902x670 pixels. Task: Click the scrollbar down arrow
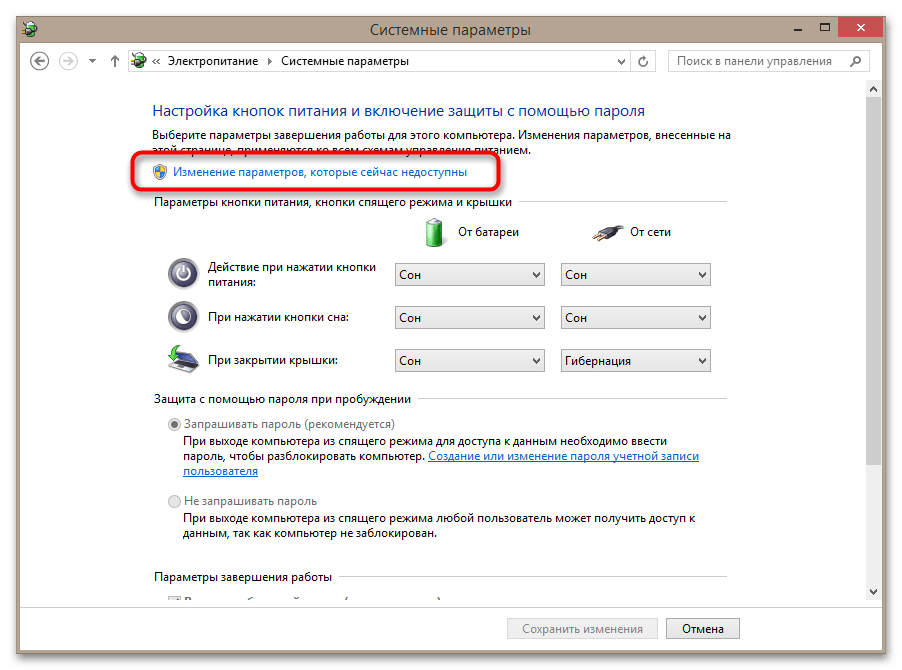[x=873, y=592]
